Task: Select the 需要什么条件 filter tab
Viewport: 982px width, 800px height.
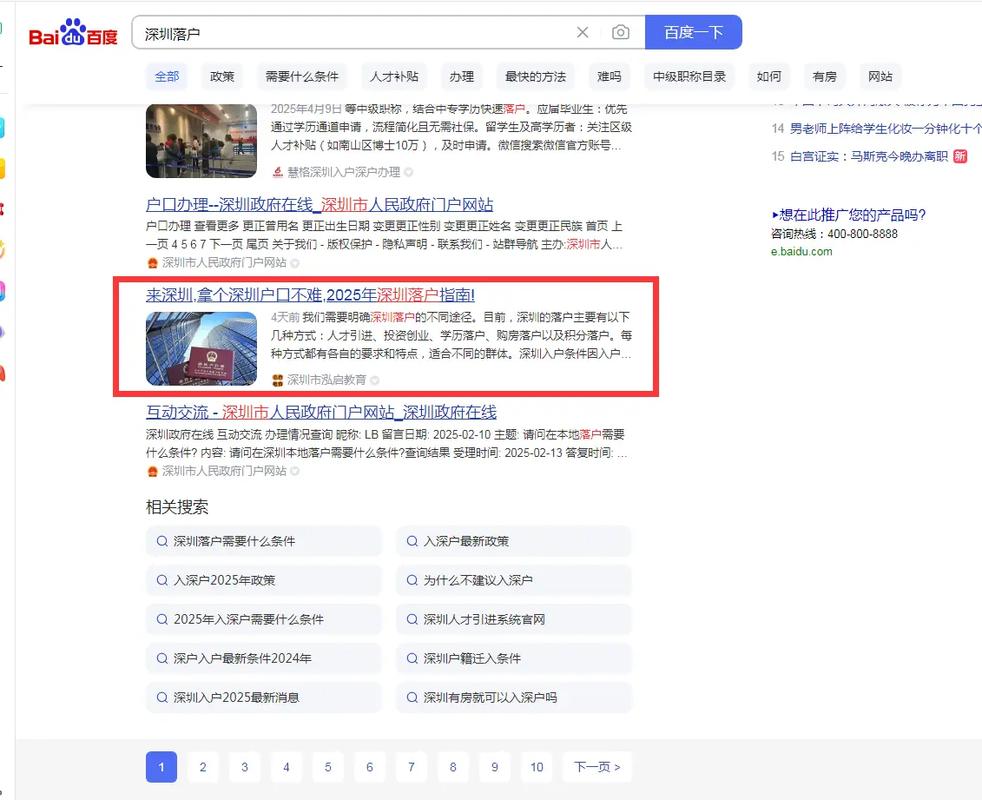Action: tap(302, 76)
